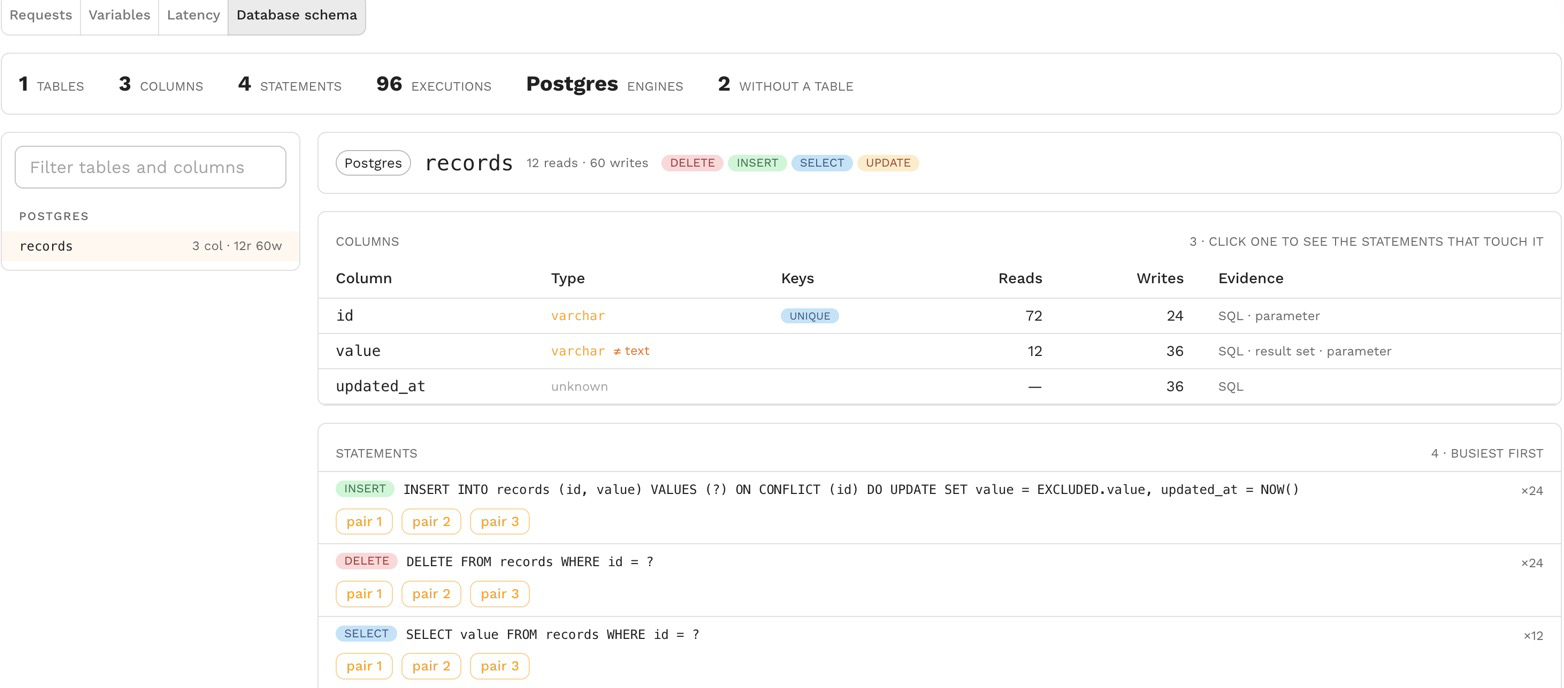Open the value column row

tap(939, 351)
